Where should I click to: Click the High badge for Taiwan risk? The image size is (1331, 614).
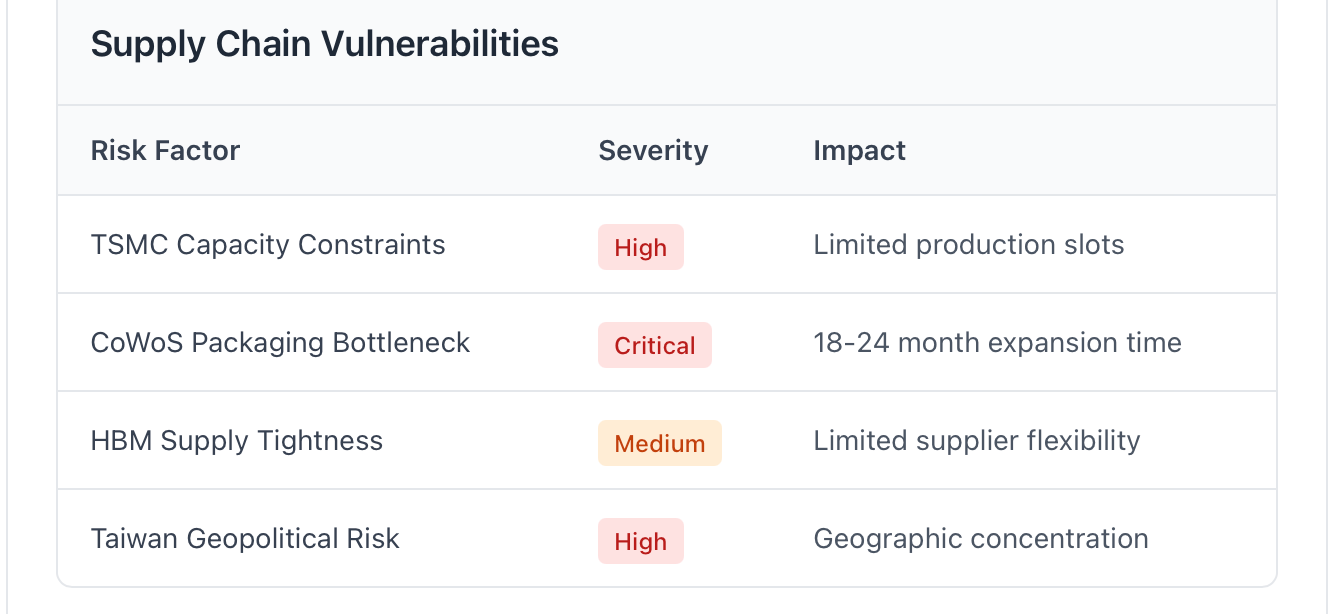pyautogui.click(x=641, y=541)
